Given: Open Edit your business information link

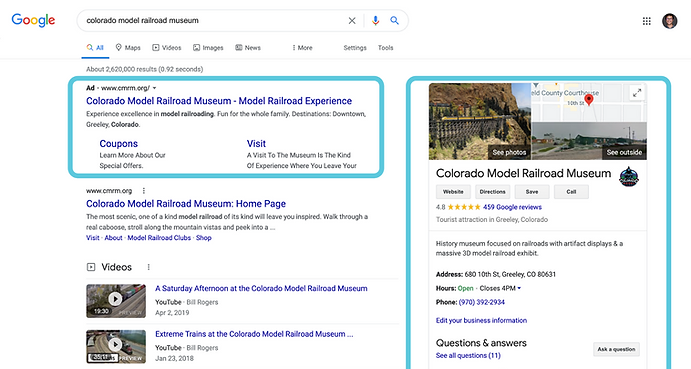Looking at the screenshot, I should [481, 321].
